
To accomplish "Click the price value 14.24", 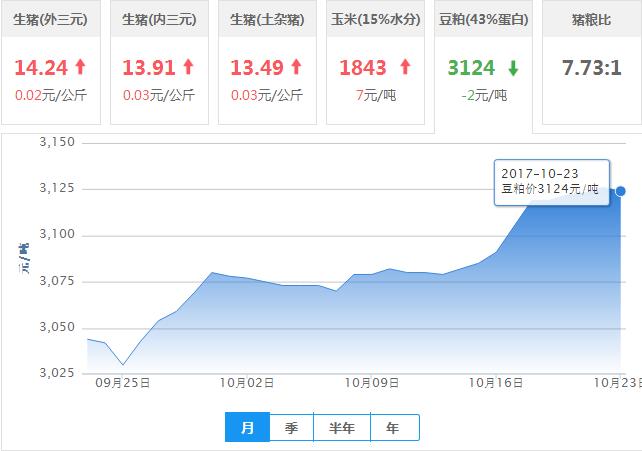I will tap(41, 68).
